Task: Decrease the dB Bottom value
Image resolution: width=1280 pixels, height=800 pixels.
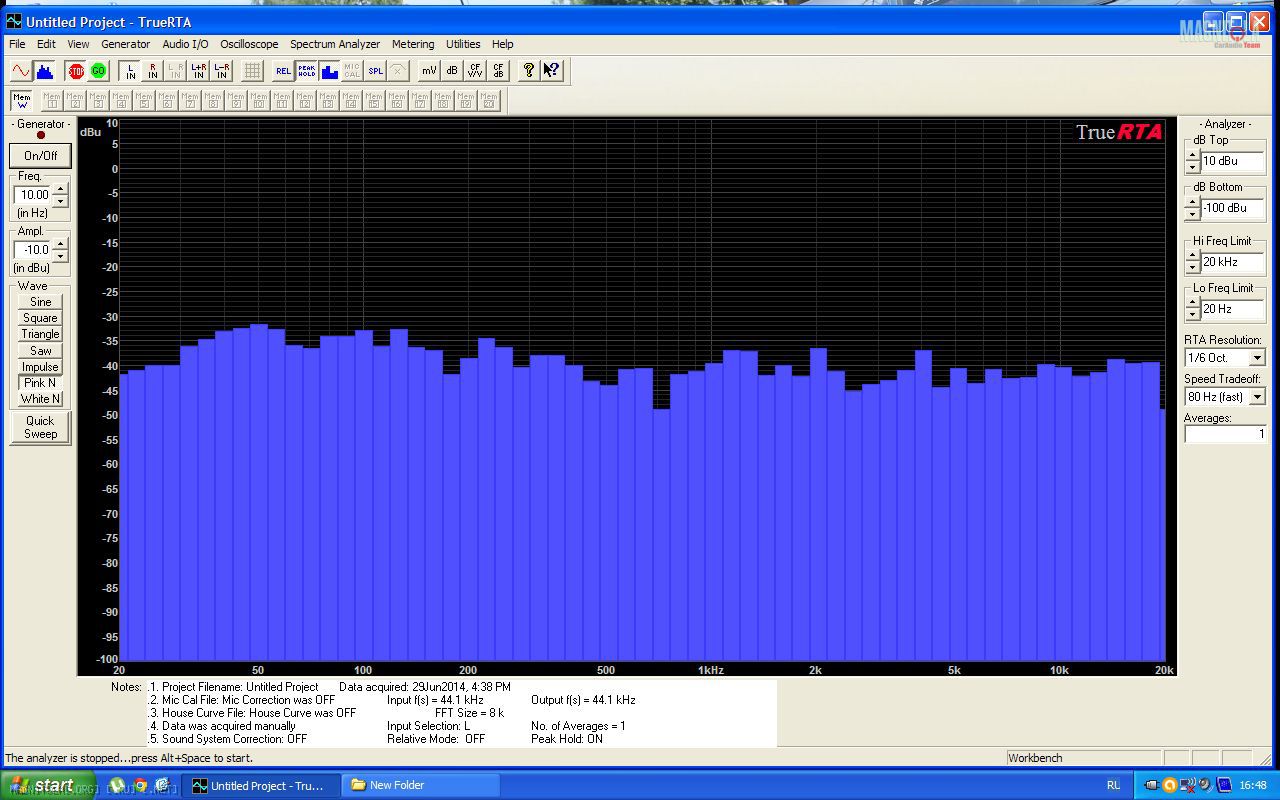Action: click(x=1192, y=214)
